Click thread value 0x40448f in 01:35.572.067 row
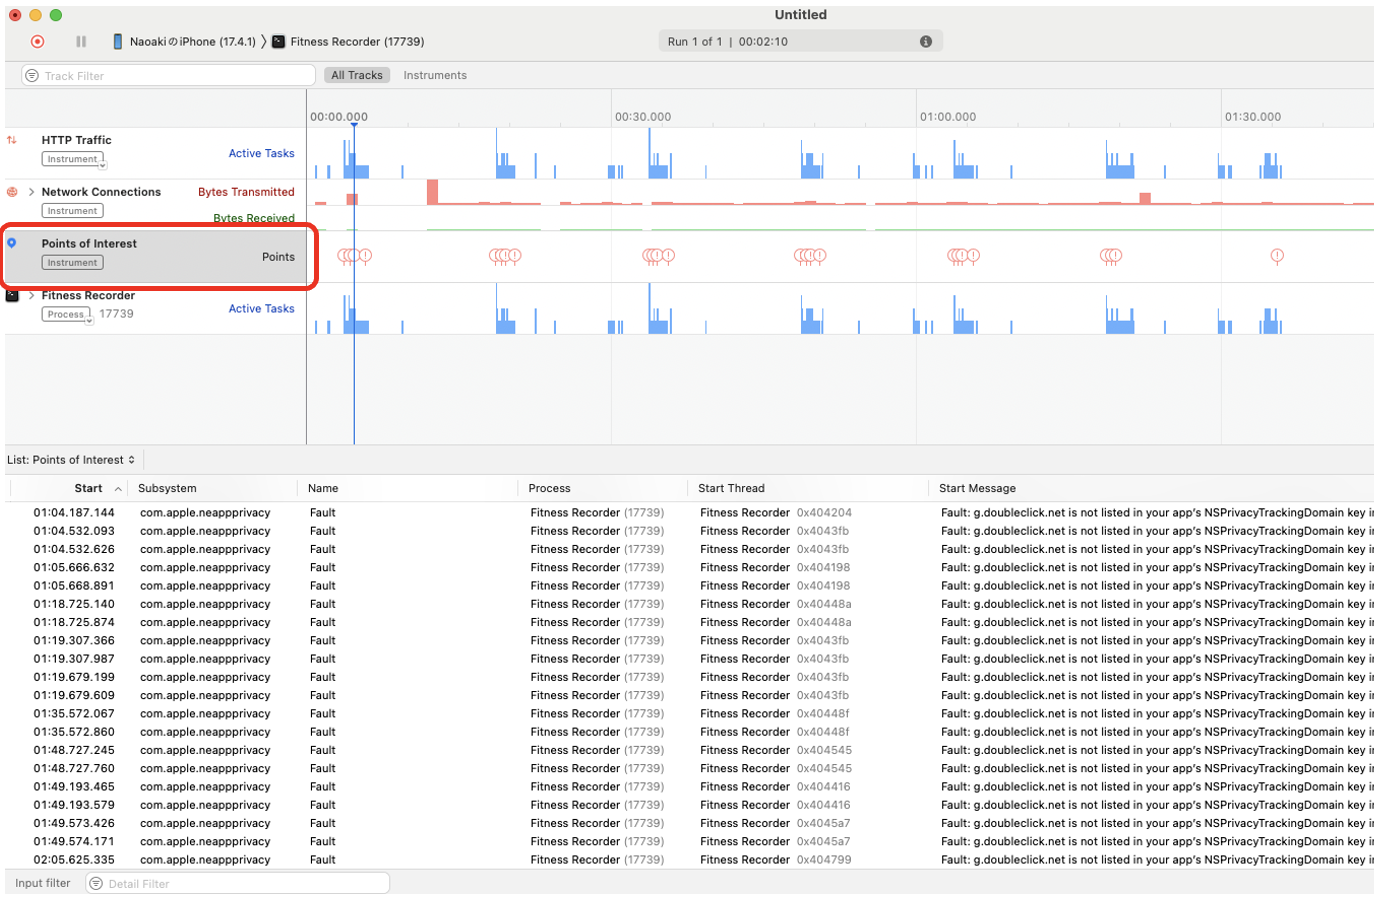The width and height of the screenshot is (1374, 906). 823,714
